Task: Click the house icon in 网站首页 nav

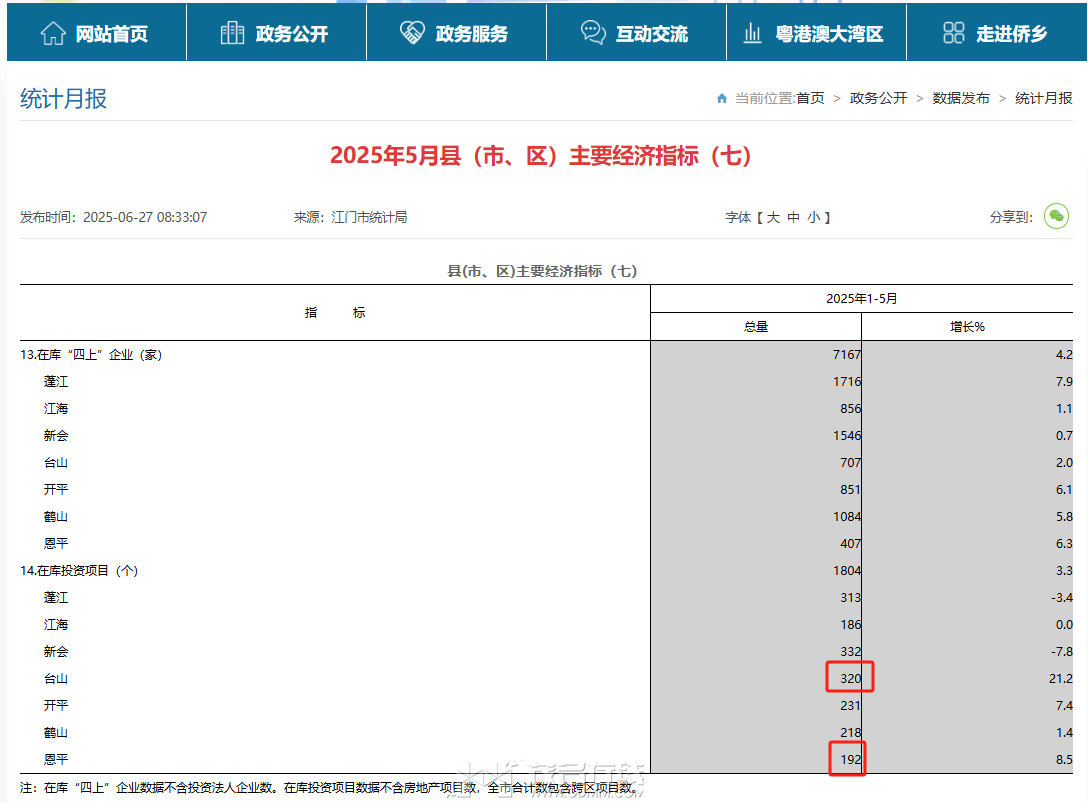Action: point(53,33)
